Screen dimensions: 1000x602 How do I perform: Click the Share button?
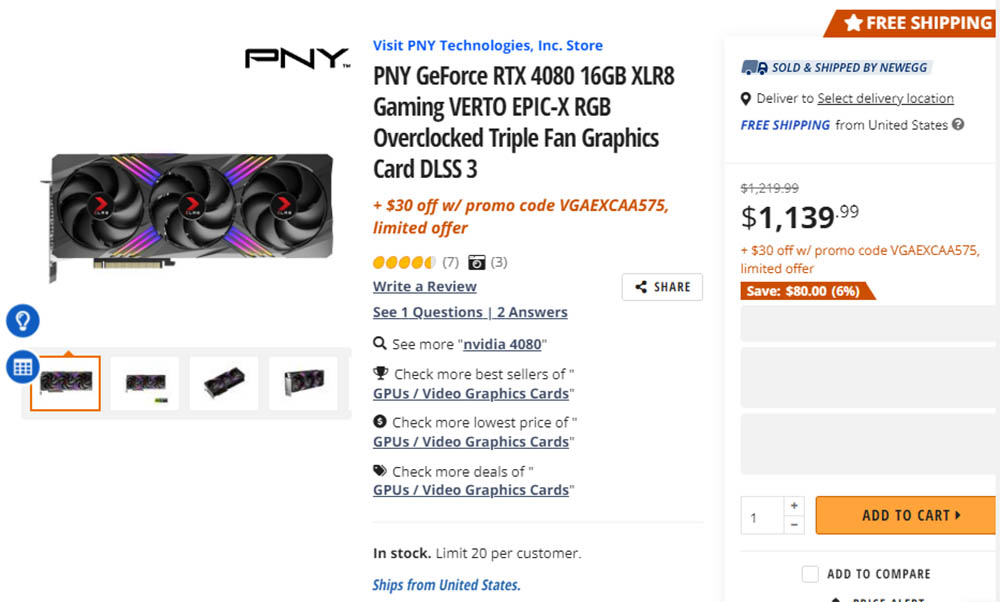click(x=662, y=287)
